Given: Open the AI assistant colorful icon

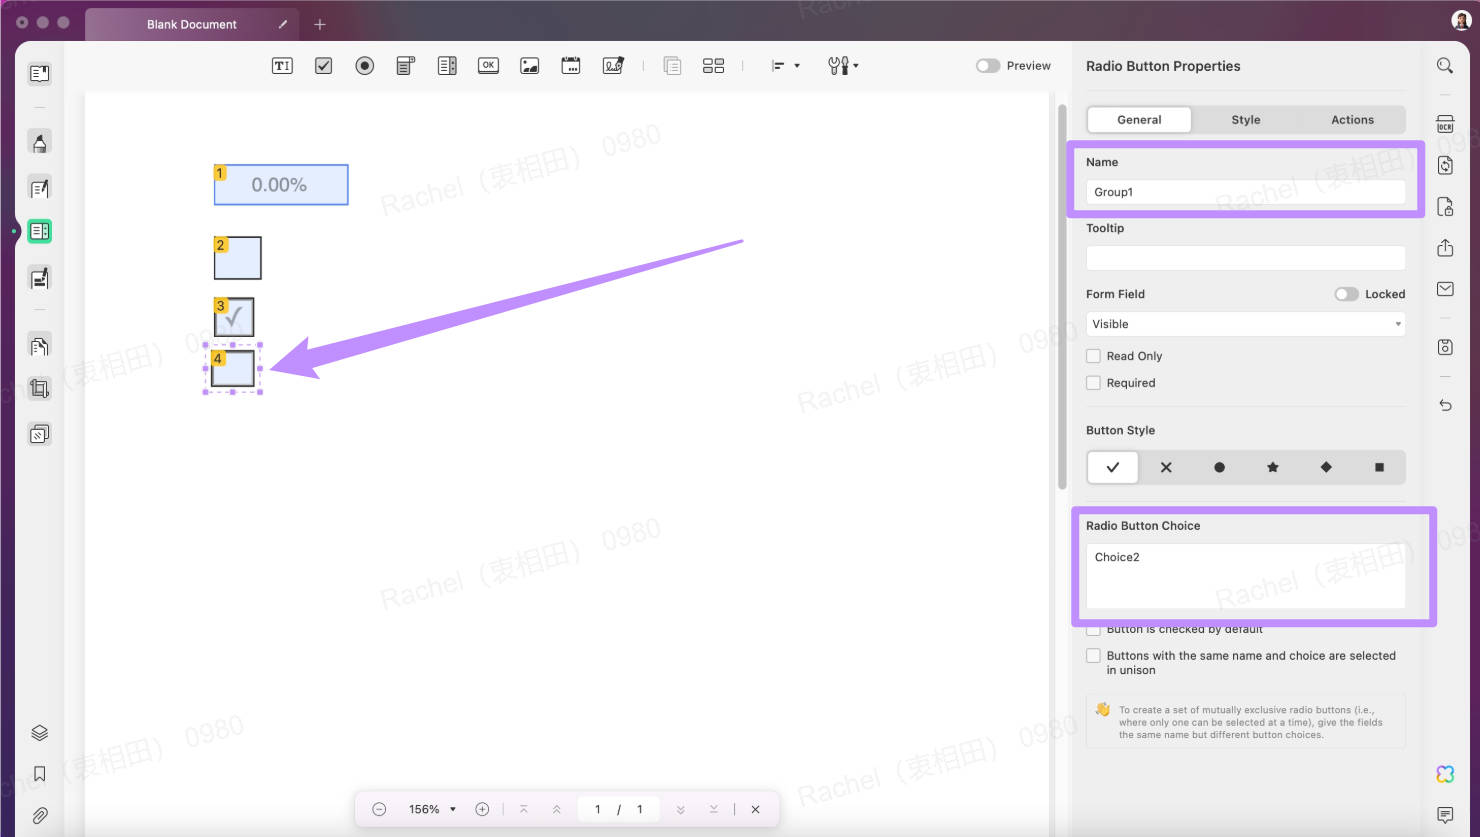Looking at the screenshot, I should tap(1445, 774).
